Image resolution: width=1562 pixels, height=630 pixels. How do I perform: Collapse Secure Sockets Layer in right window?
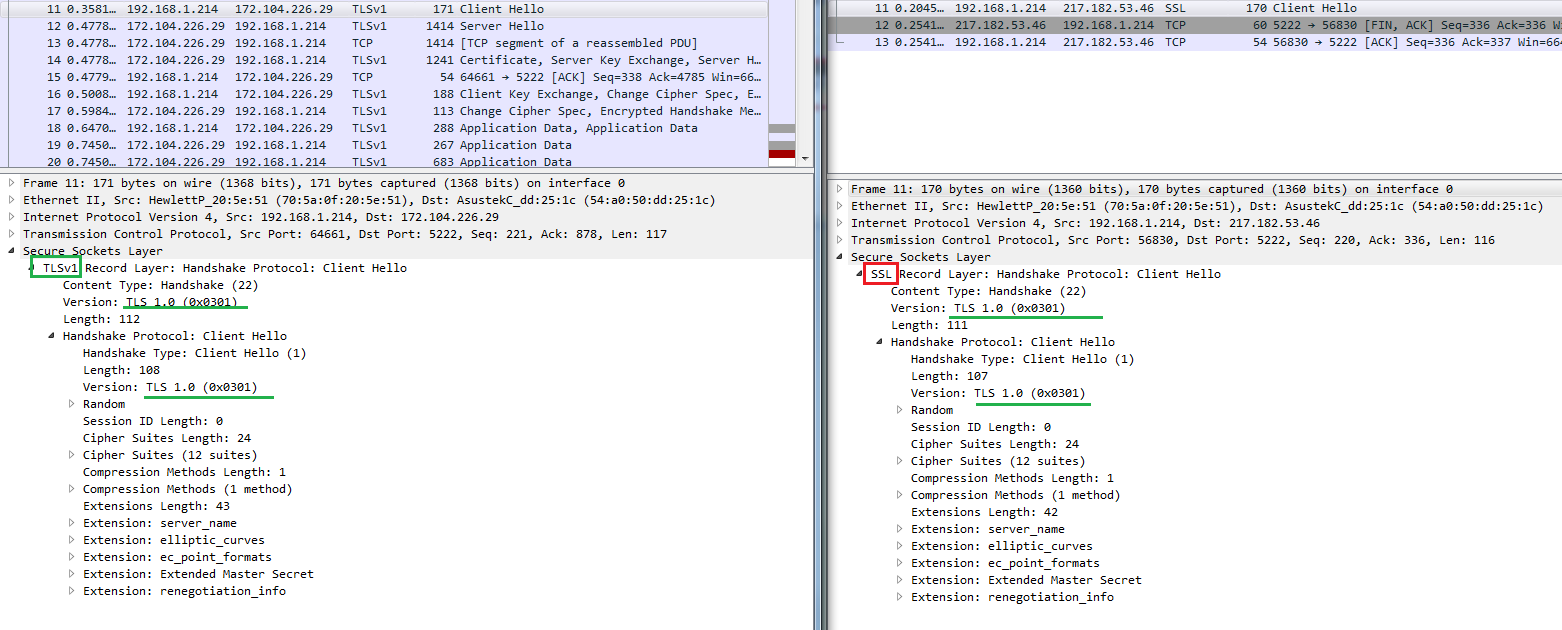pos(840,257)
